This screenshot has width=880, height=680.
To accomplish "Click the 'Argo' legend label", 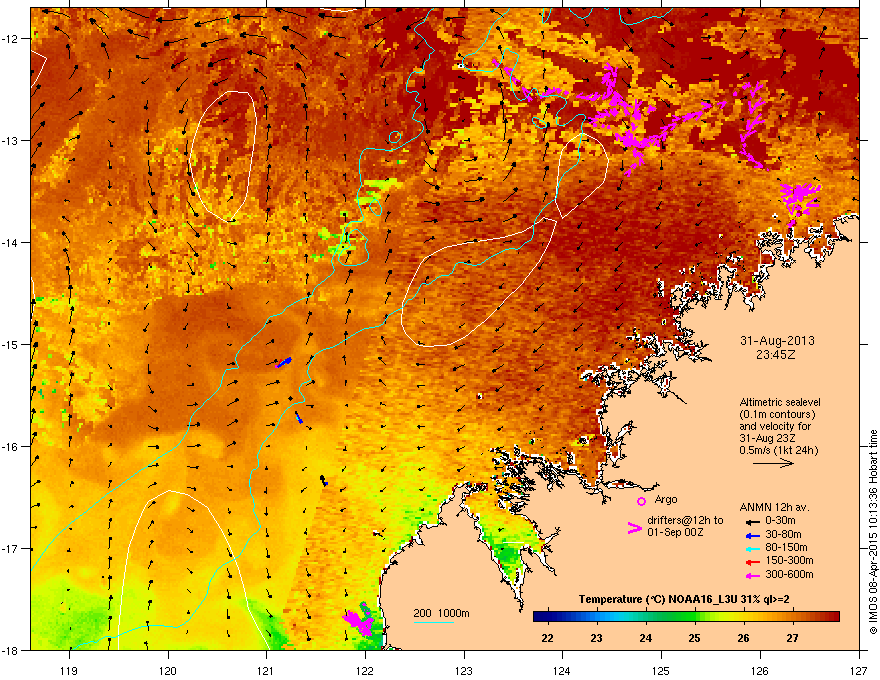I will click(x=666, y=499).
